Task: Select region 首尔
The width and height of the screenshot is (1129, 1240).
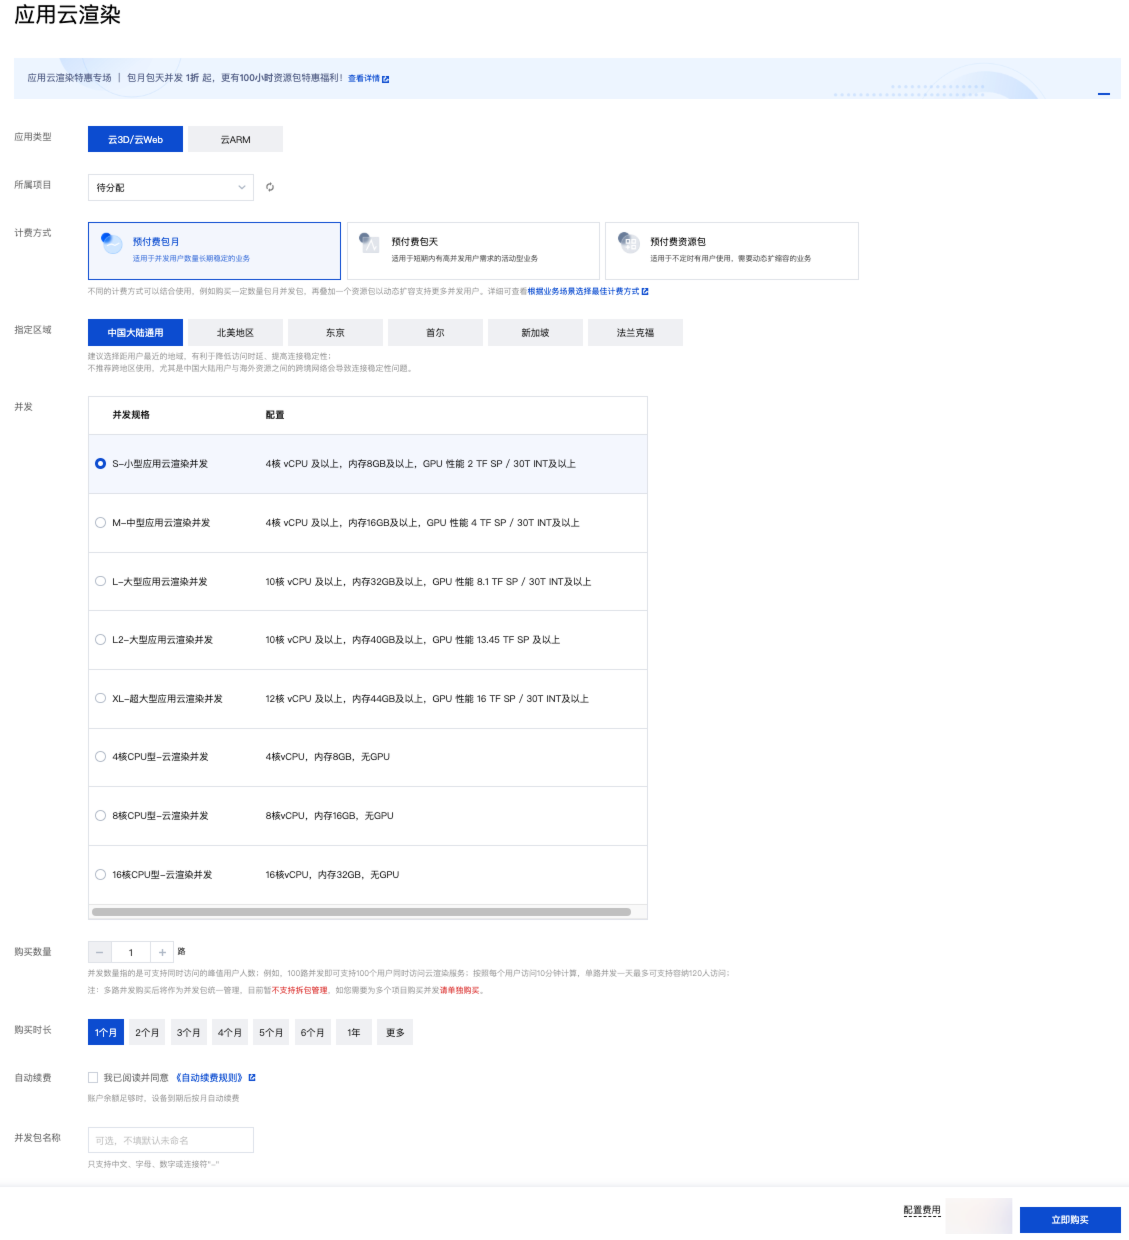Action: (x=435, y=333)
